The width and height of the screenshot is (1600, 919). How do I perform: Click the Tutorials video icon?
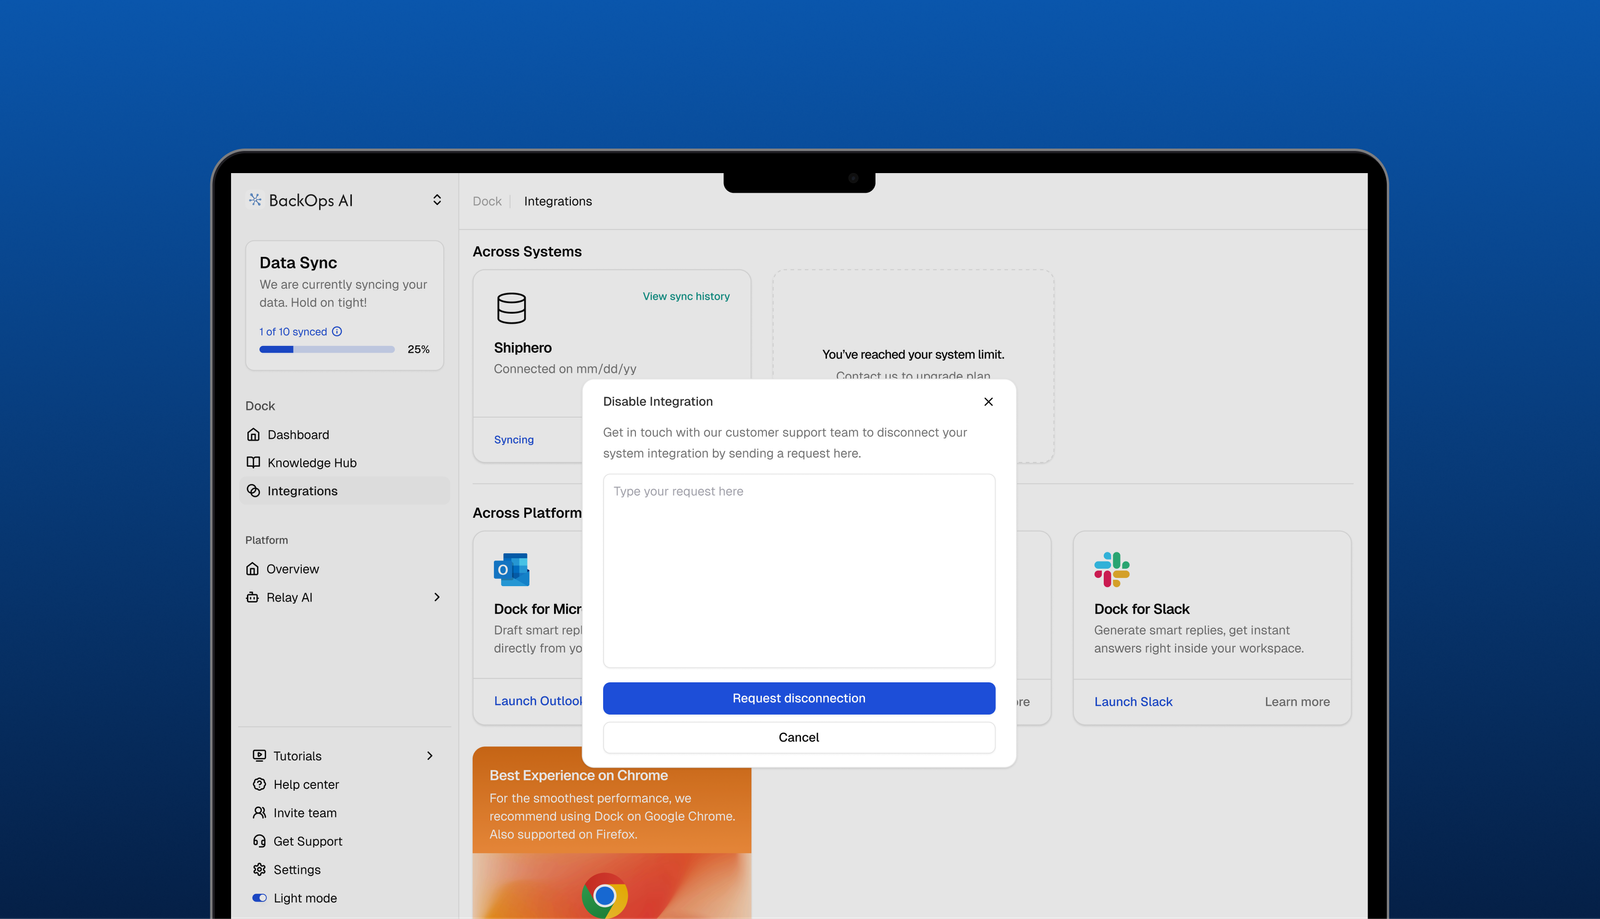click(x=259, y=756)
